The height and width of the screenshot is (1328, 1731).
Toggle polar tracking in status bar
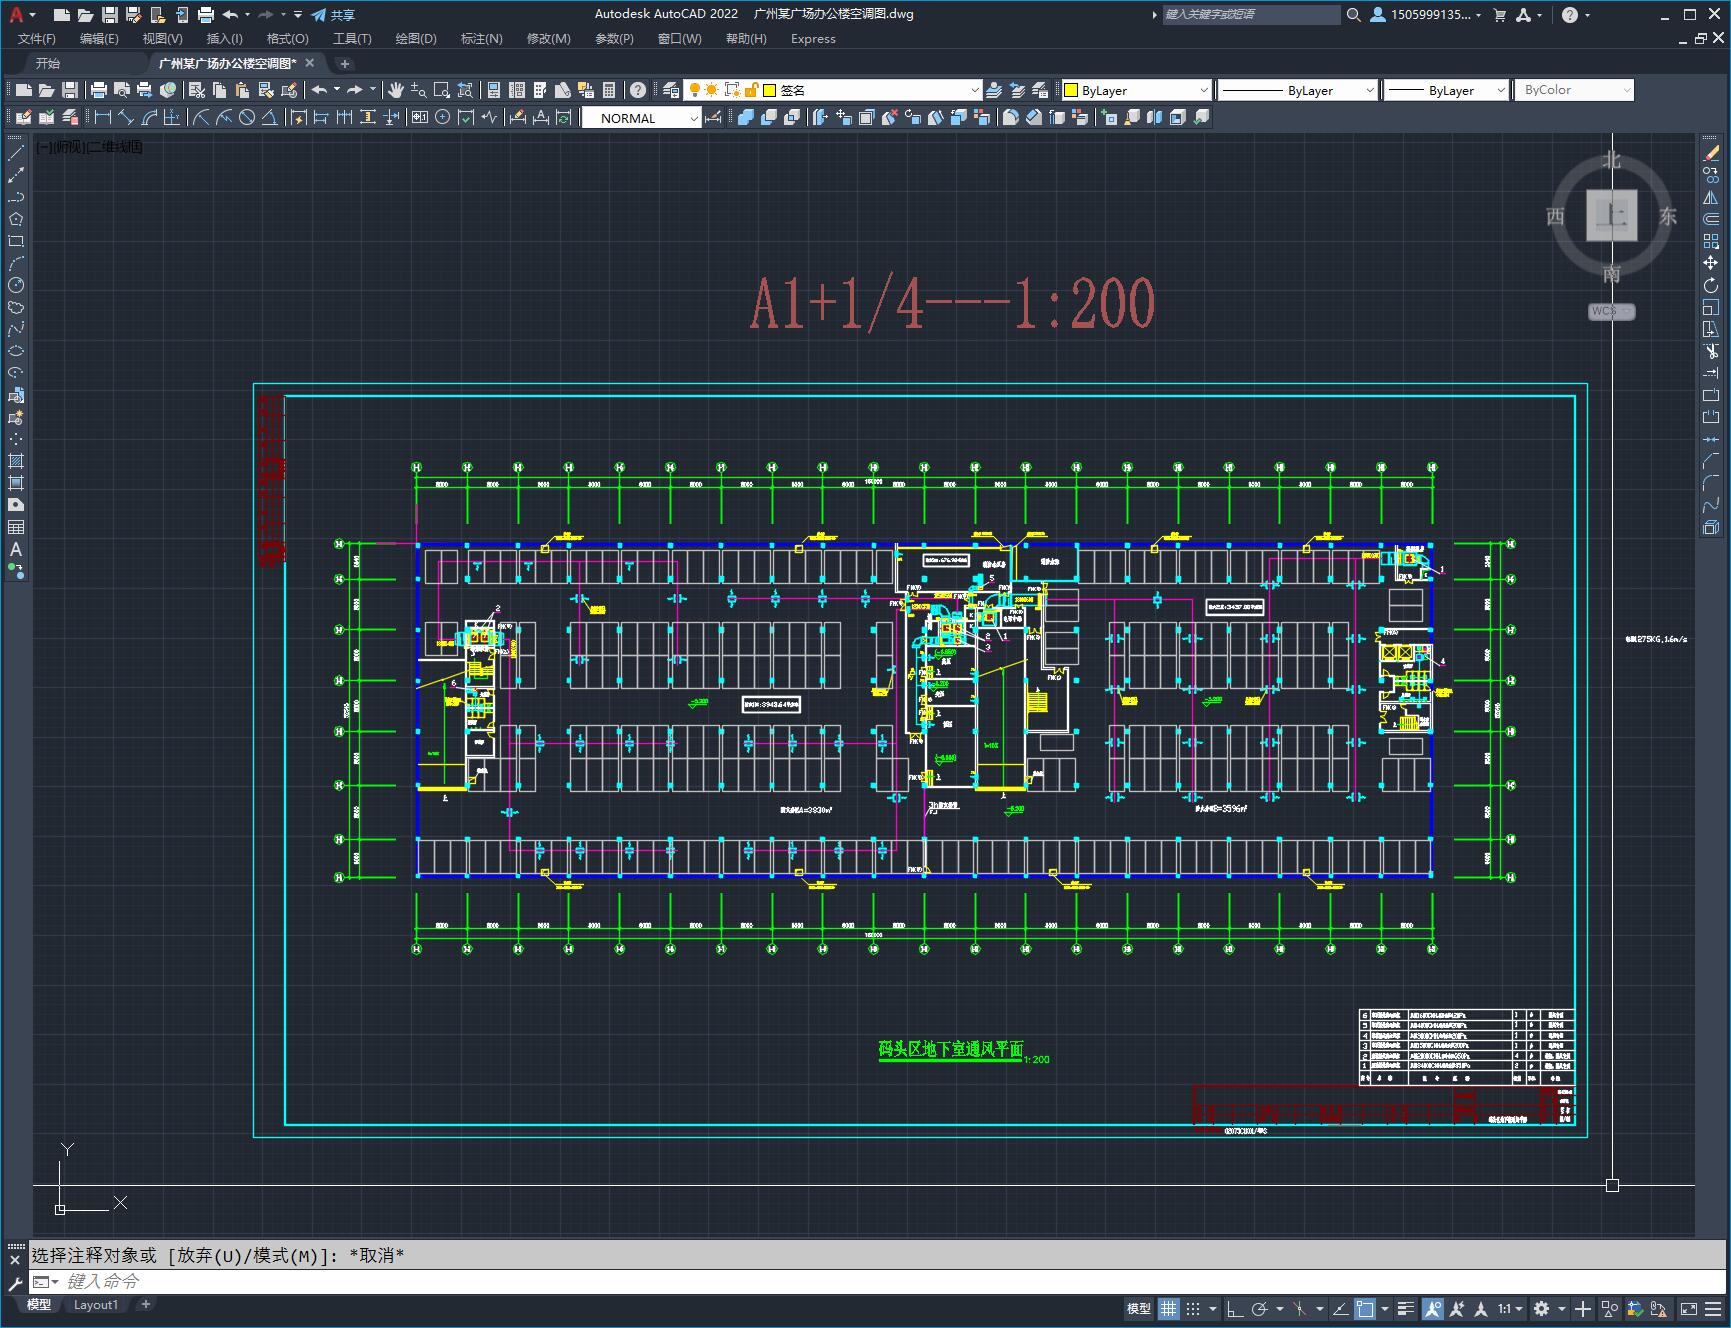(x=1260, y=1308)
